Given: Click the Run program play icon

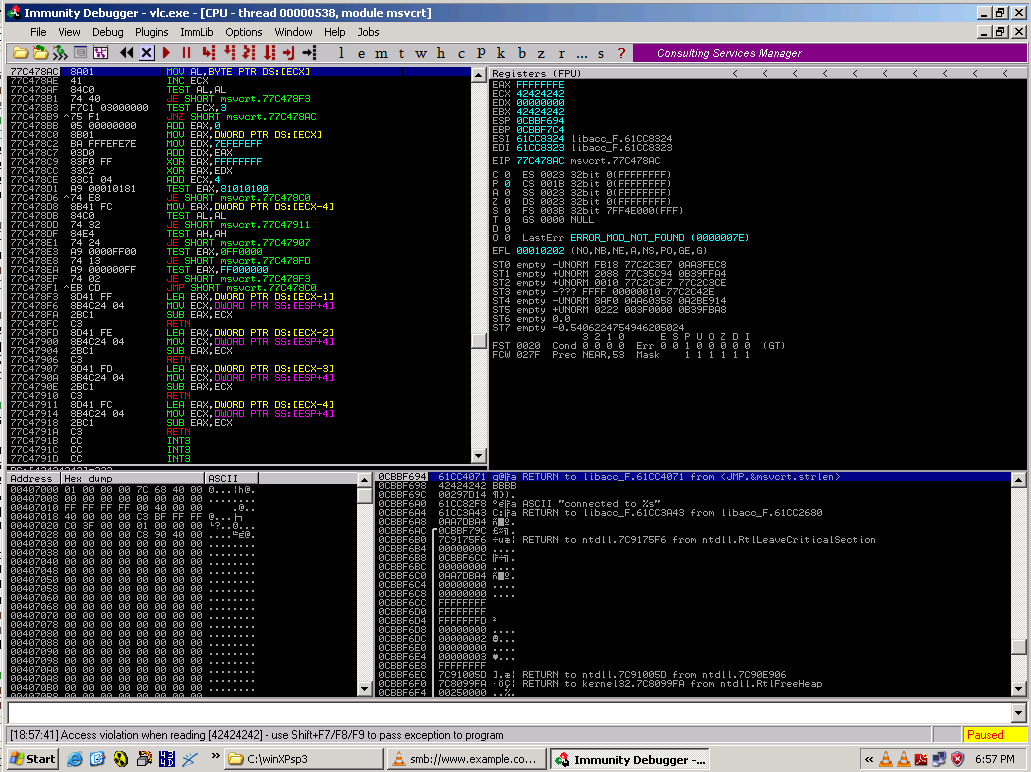Looking at the screenshot, I should pyautogui.click(x=166, y=52).
